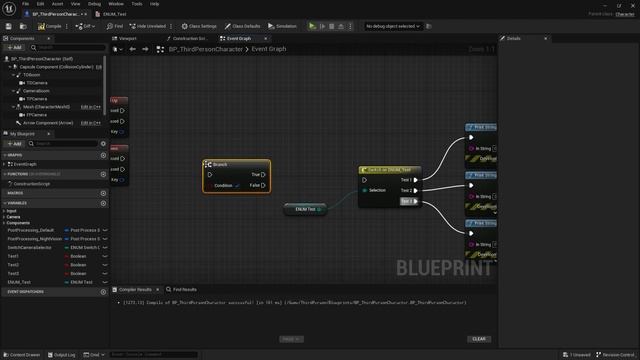Image resolution: width=640 pixels, height=360 pixels.
Task: Close the Components panel tab
Action: point(49,38)
